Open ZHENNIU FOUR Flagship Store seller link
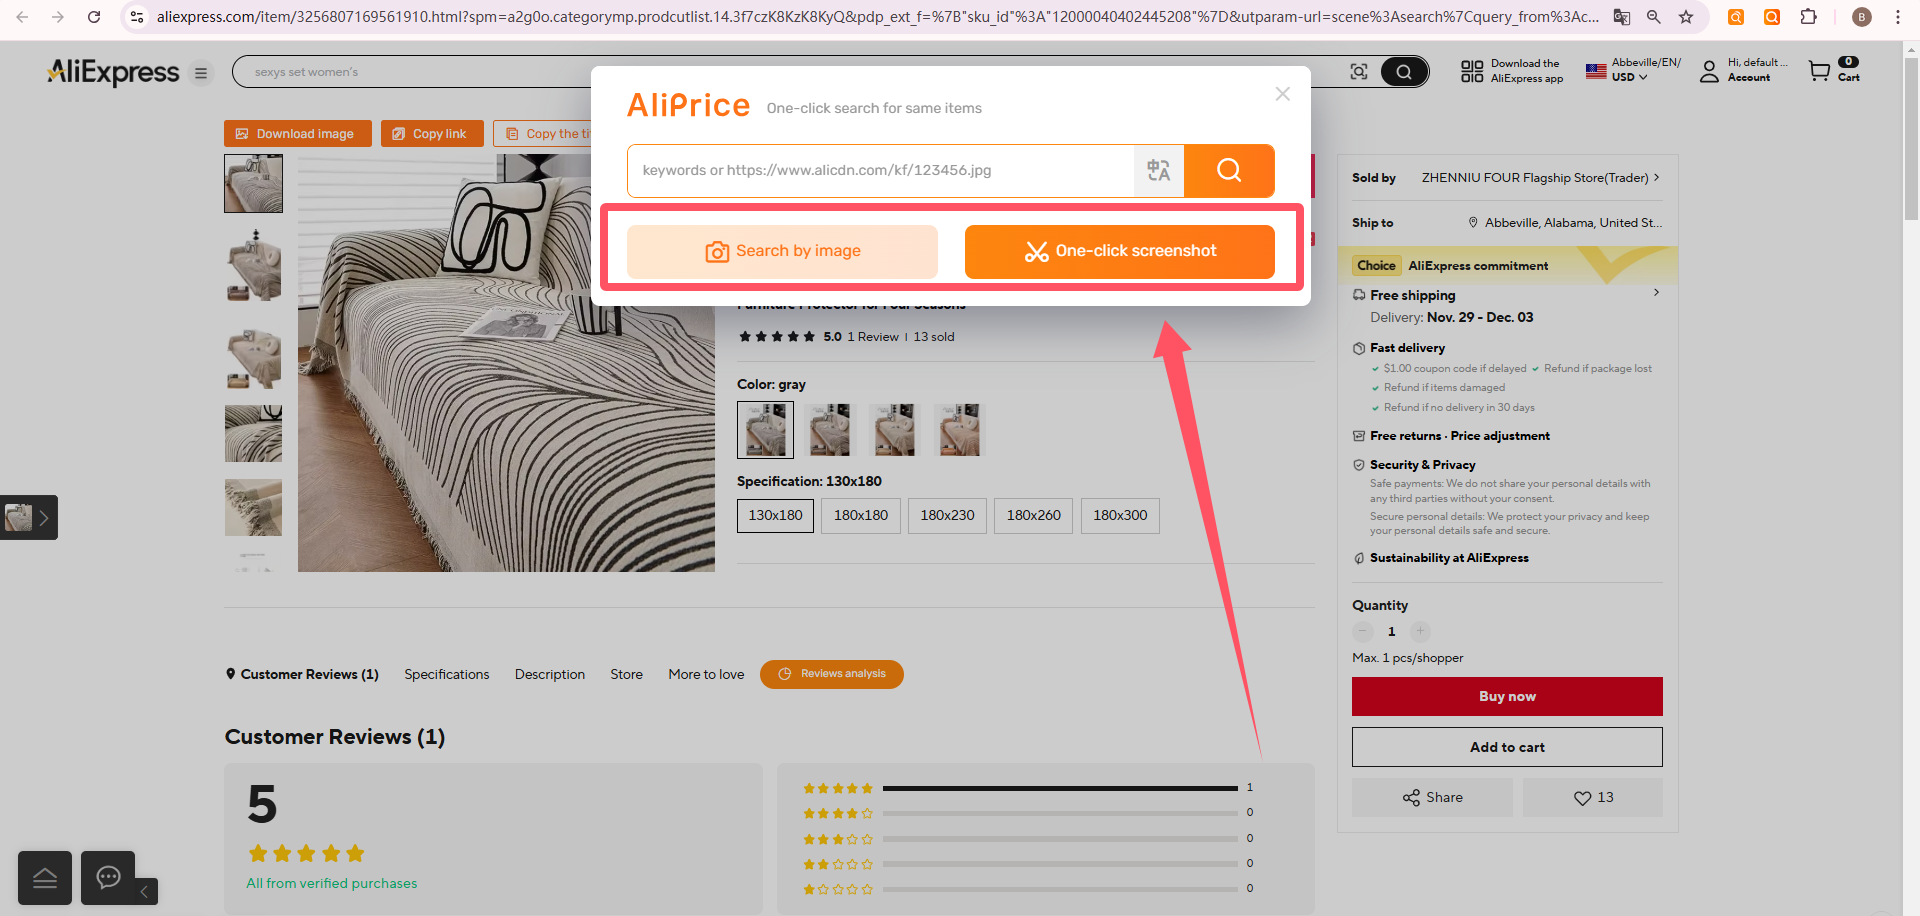Image resolution: width=1920 pixels, height=916 pixels. tap(1540, 178)
